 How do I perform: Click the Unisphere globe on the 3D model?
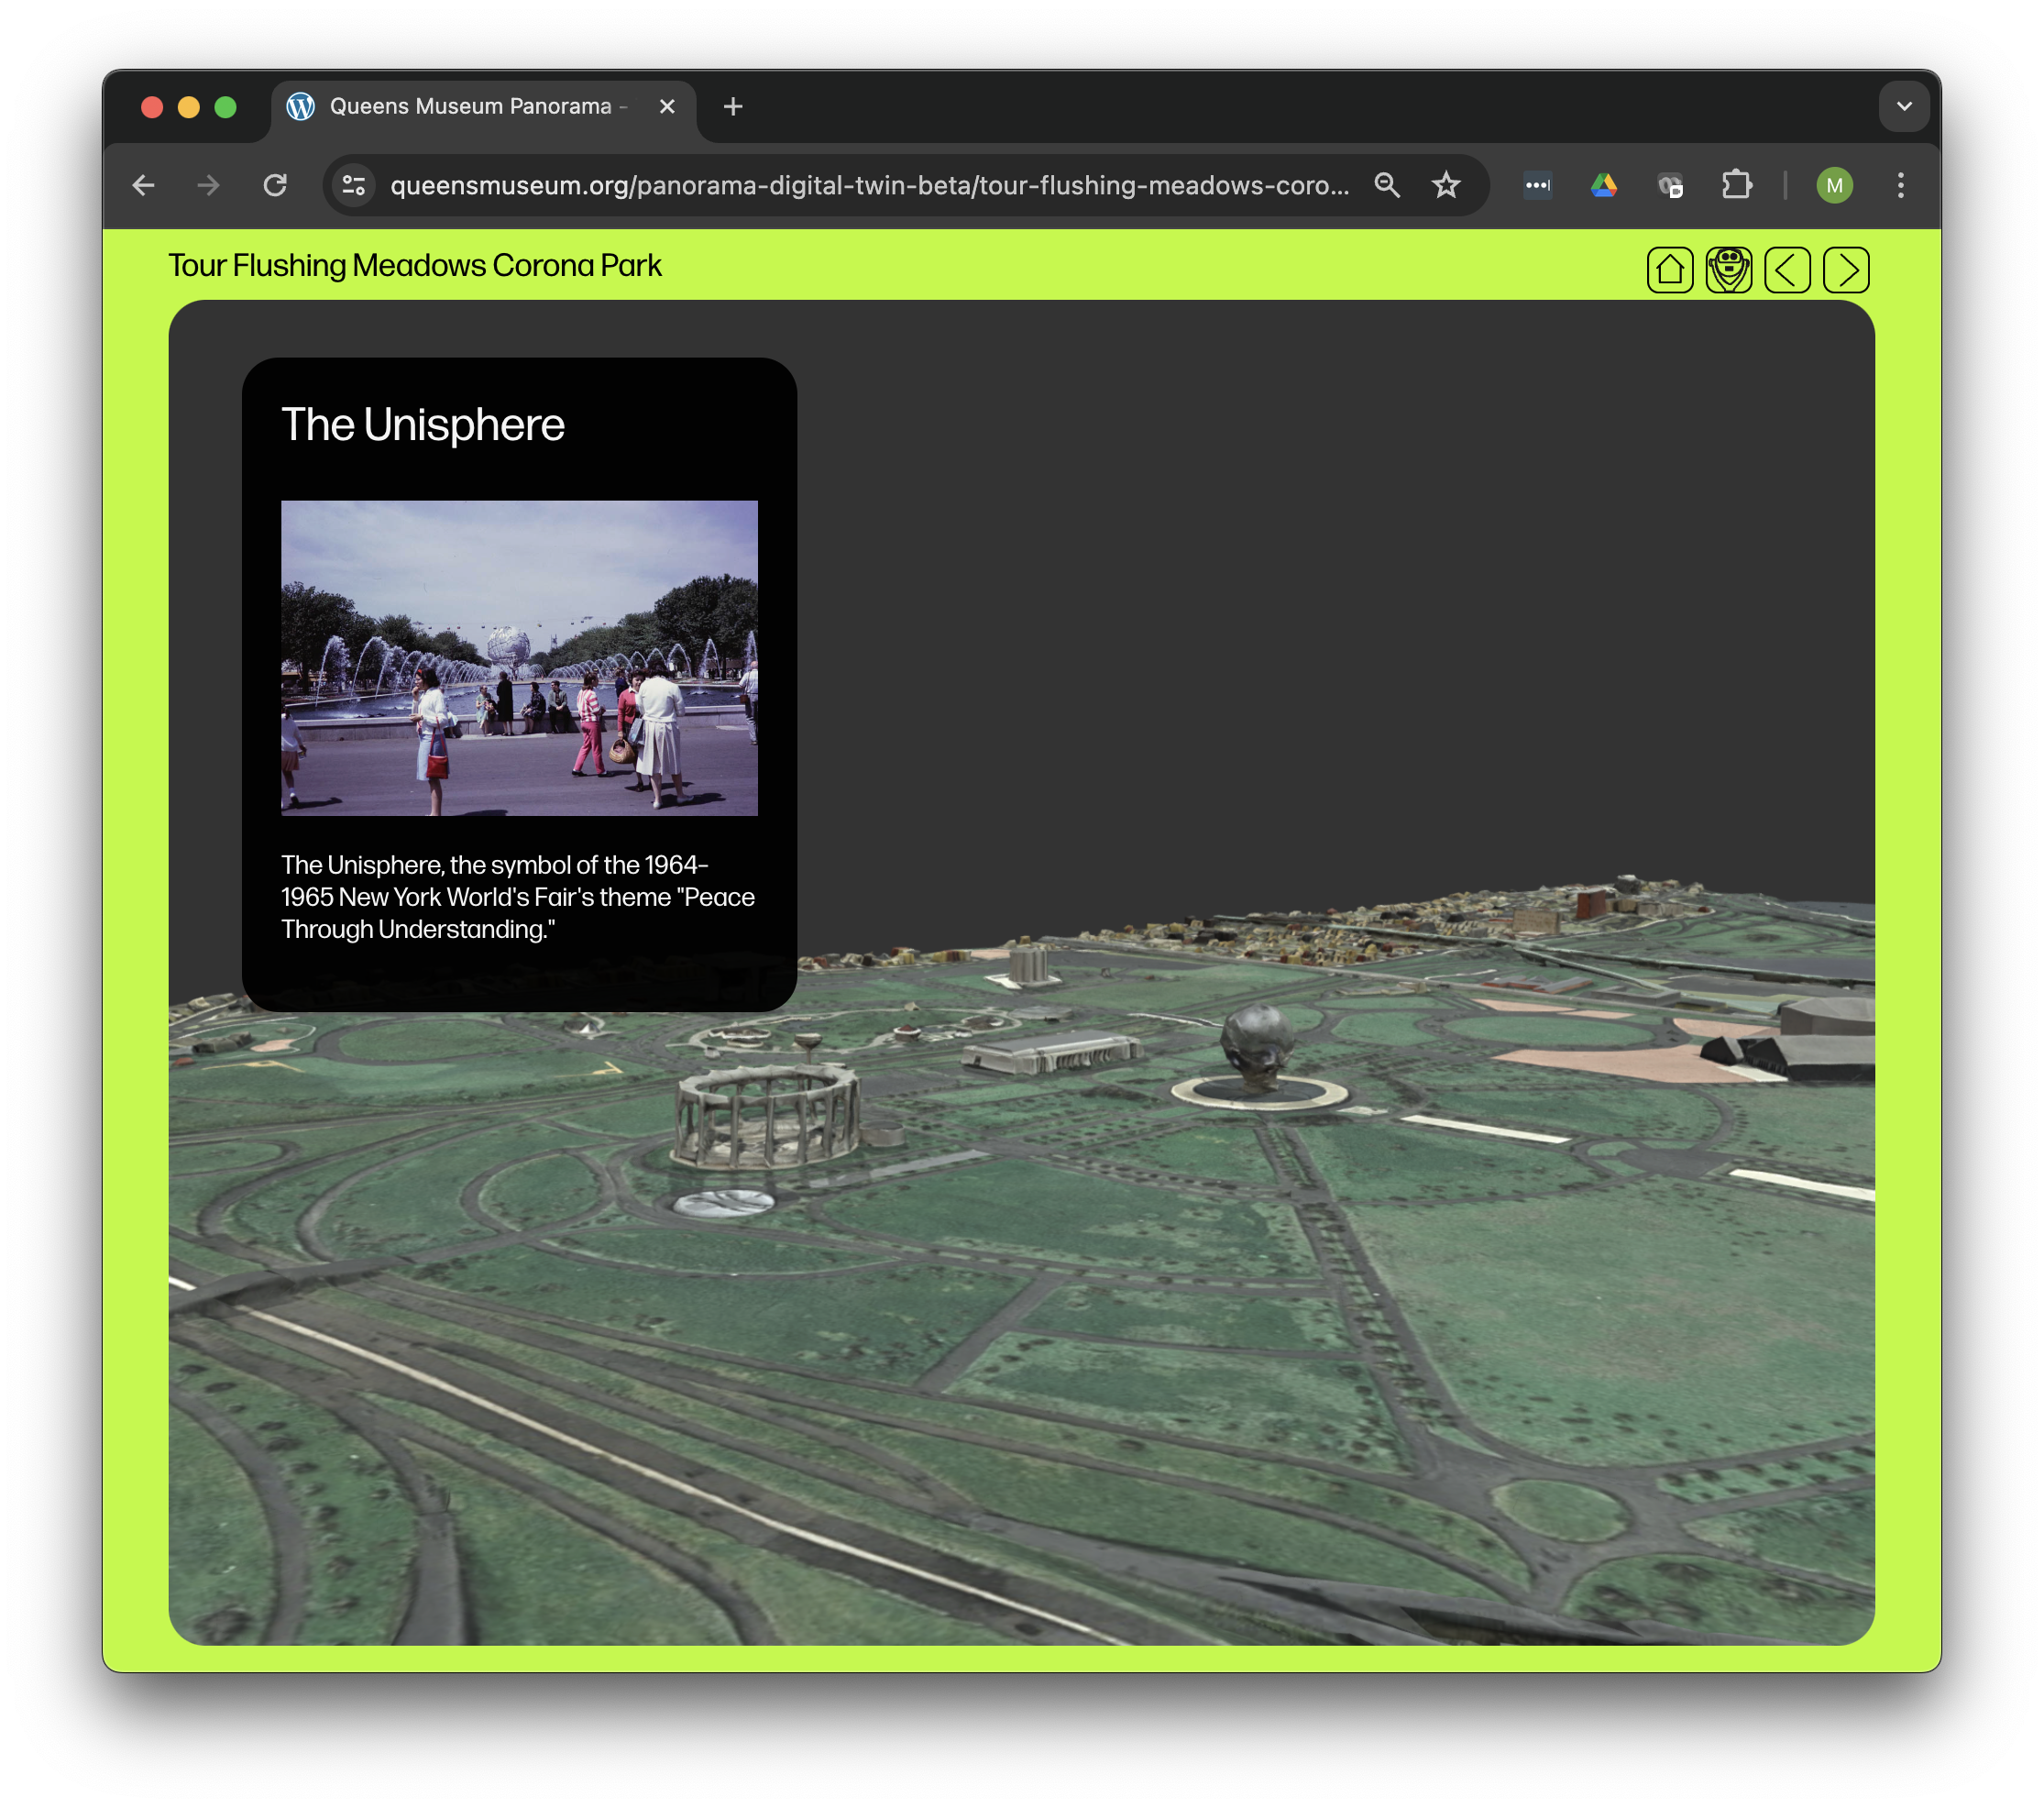point(1257,1046)
